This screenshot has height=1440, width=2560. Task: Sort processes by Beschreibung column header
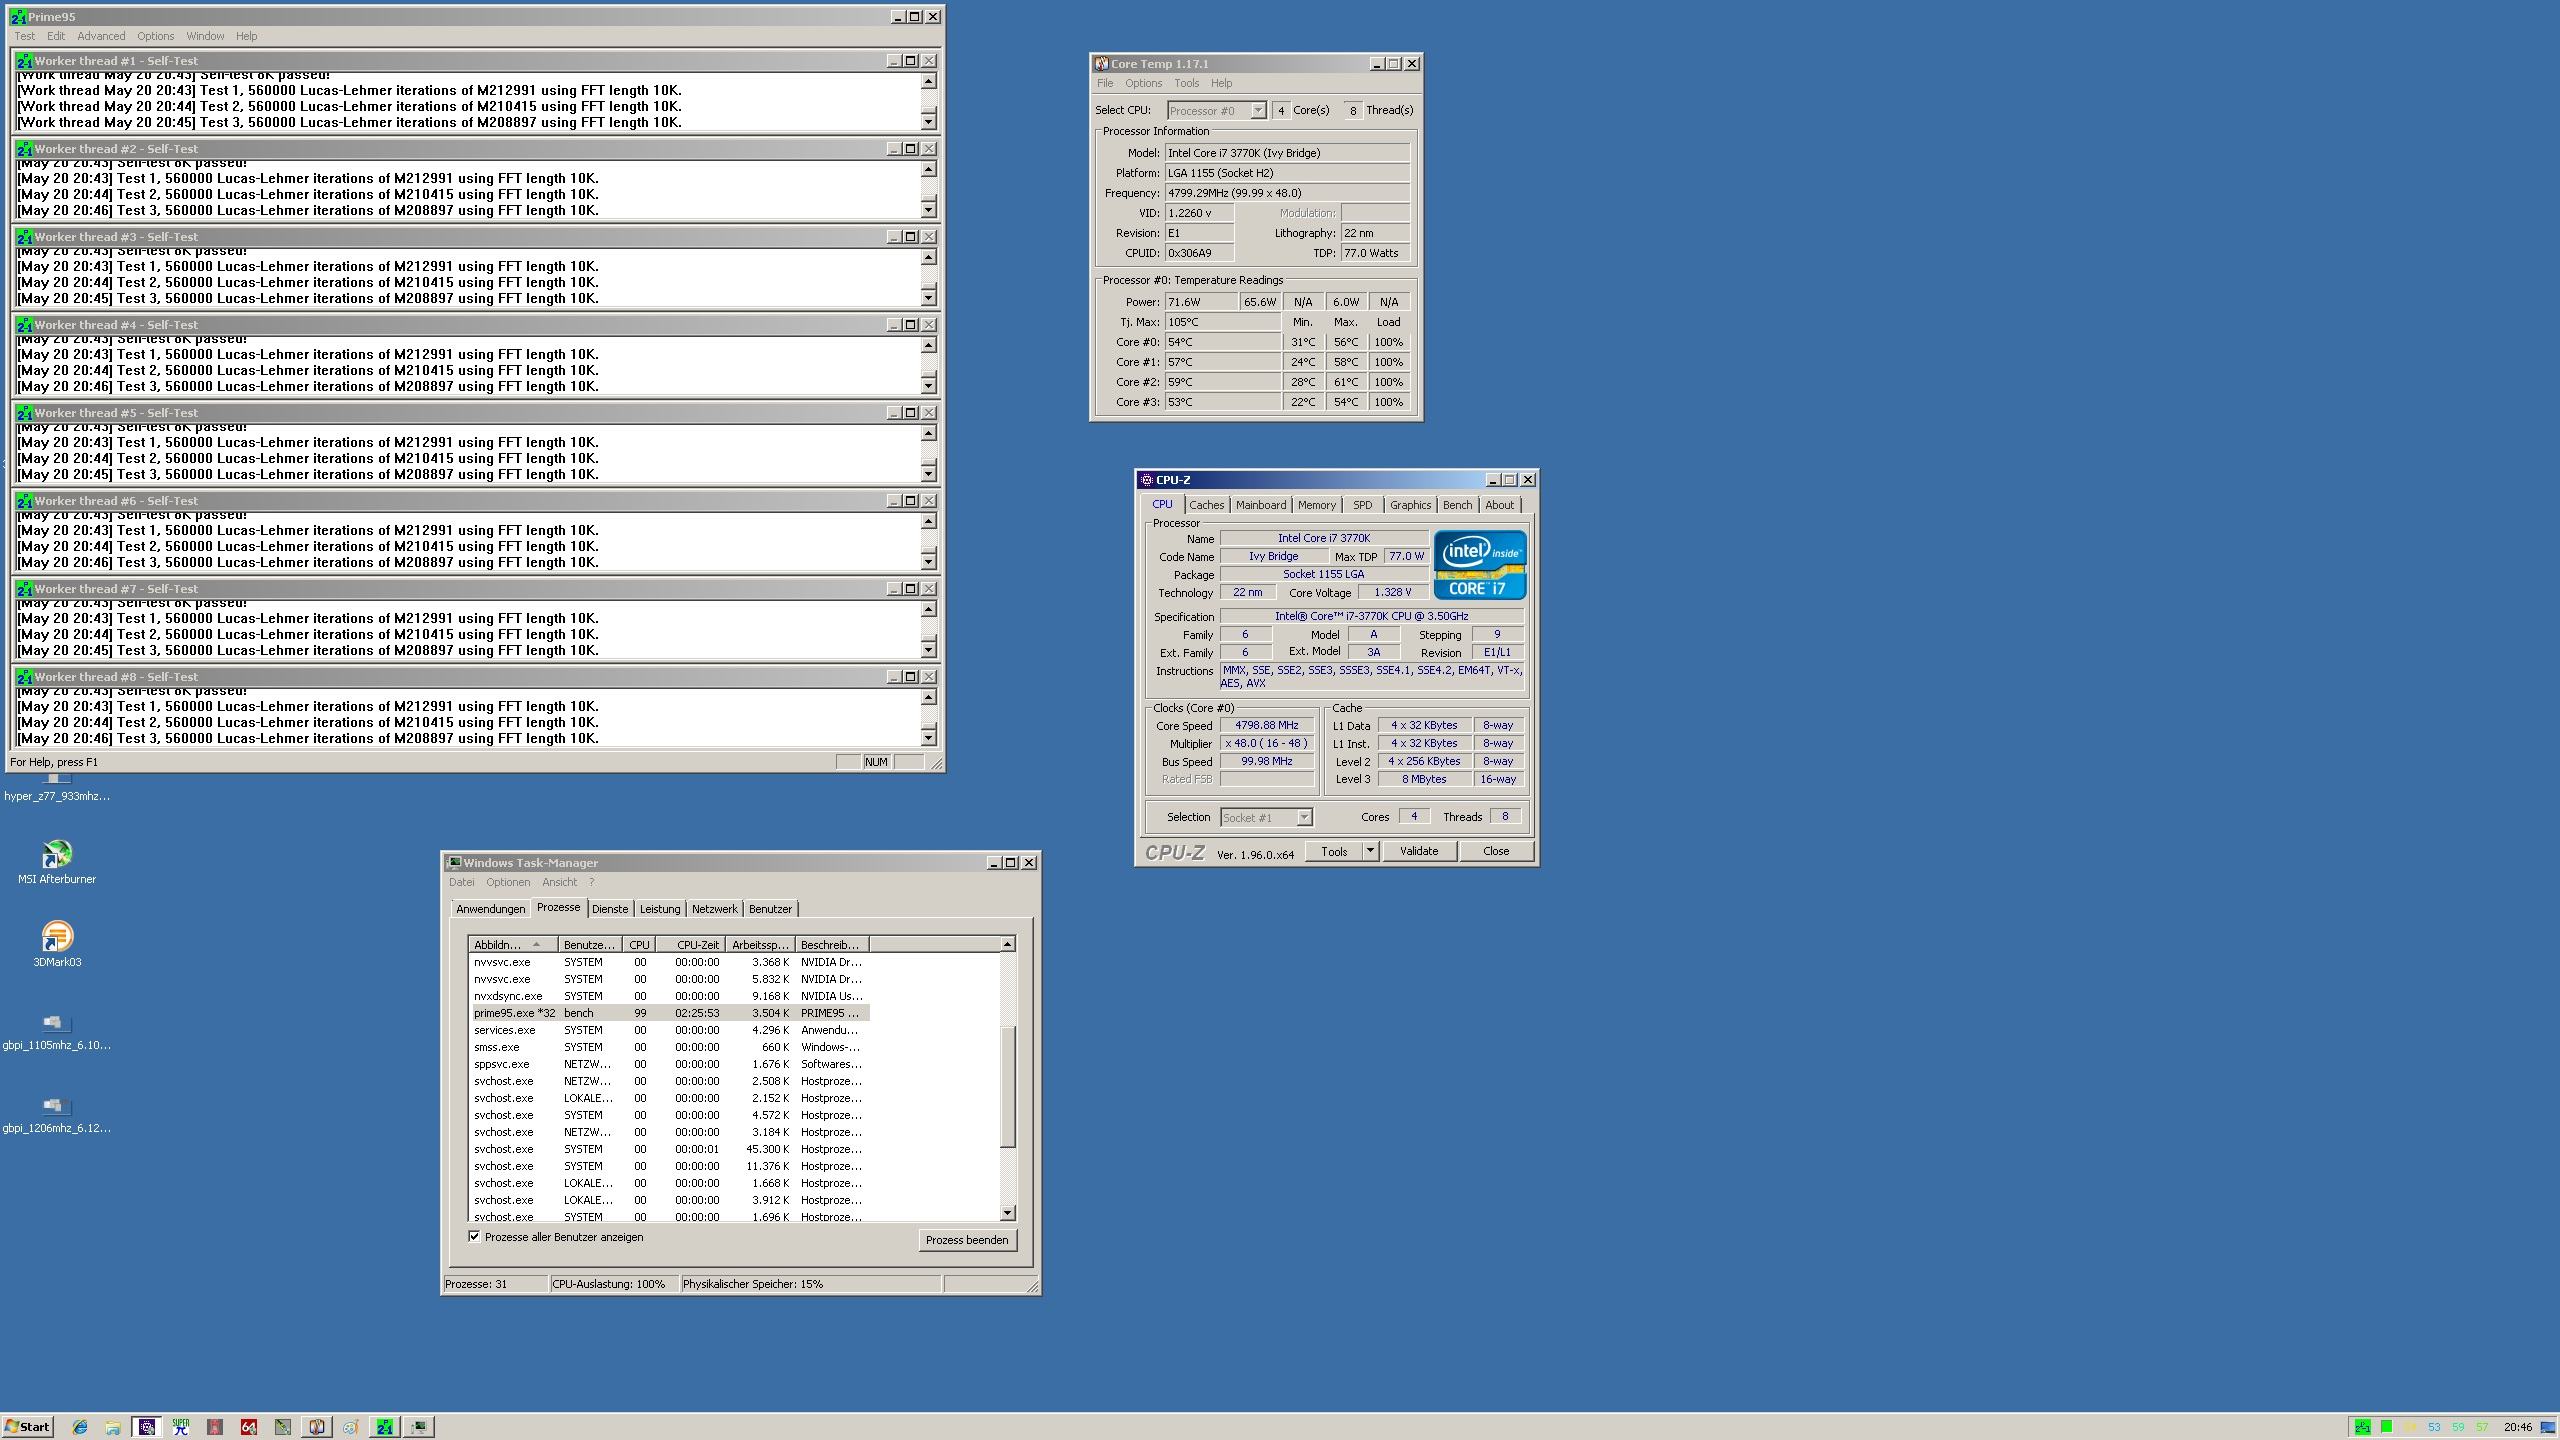(x=831, y=944)
